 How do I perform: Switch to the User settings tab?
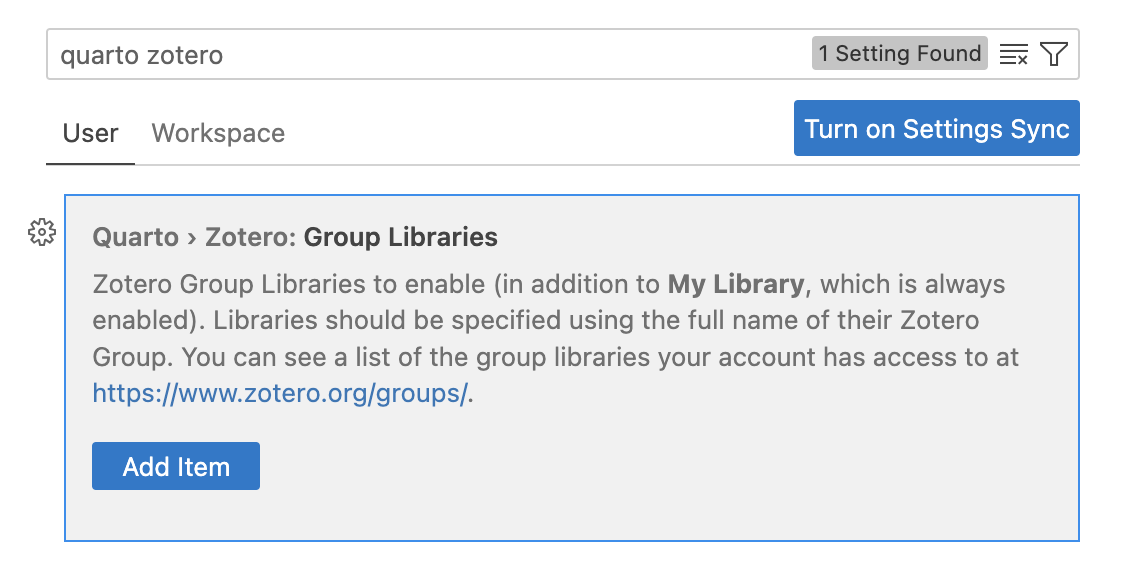click(x=90, y=134)
